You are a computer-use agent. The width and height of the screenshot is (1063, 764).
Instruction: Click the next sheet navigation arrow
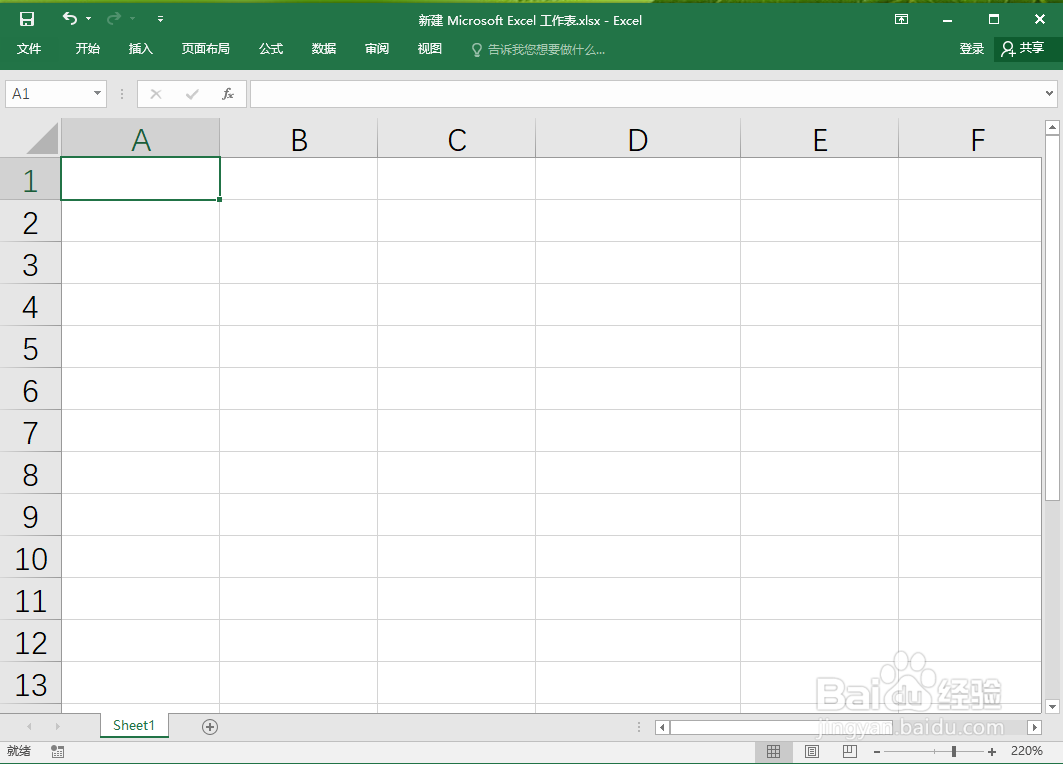click(58, 726)
